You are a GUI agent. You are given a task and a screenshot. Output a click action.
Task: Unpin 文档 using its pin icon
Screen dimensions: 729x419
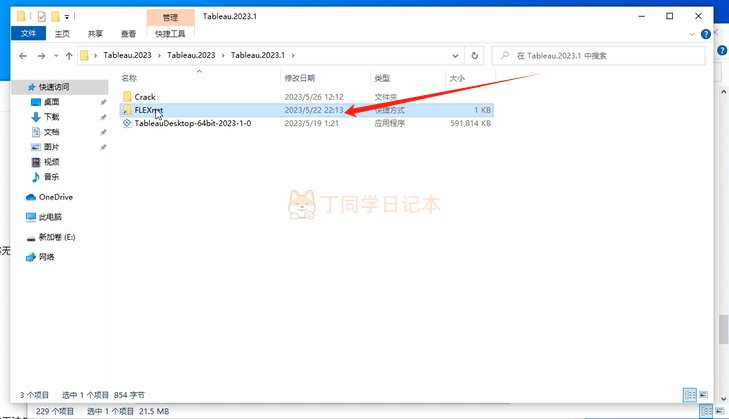tap(103, 132)
